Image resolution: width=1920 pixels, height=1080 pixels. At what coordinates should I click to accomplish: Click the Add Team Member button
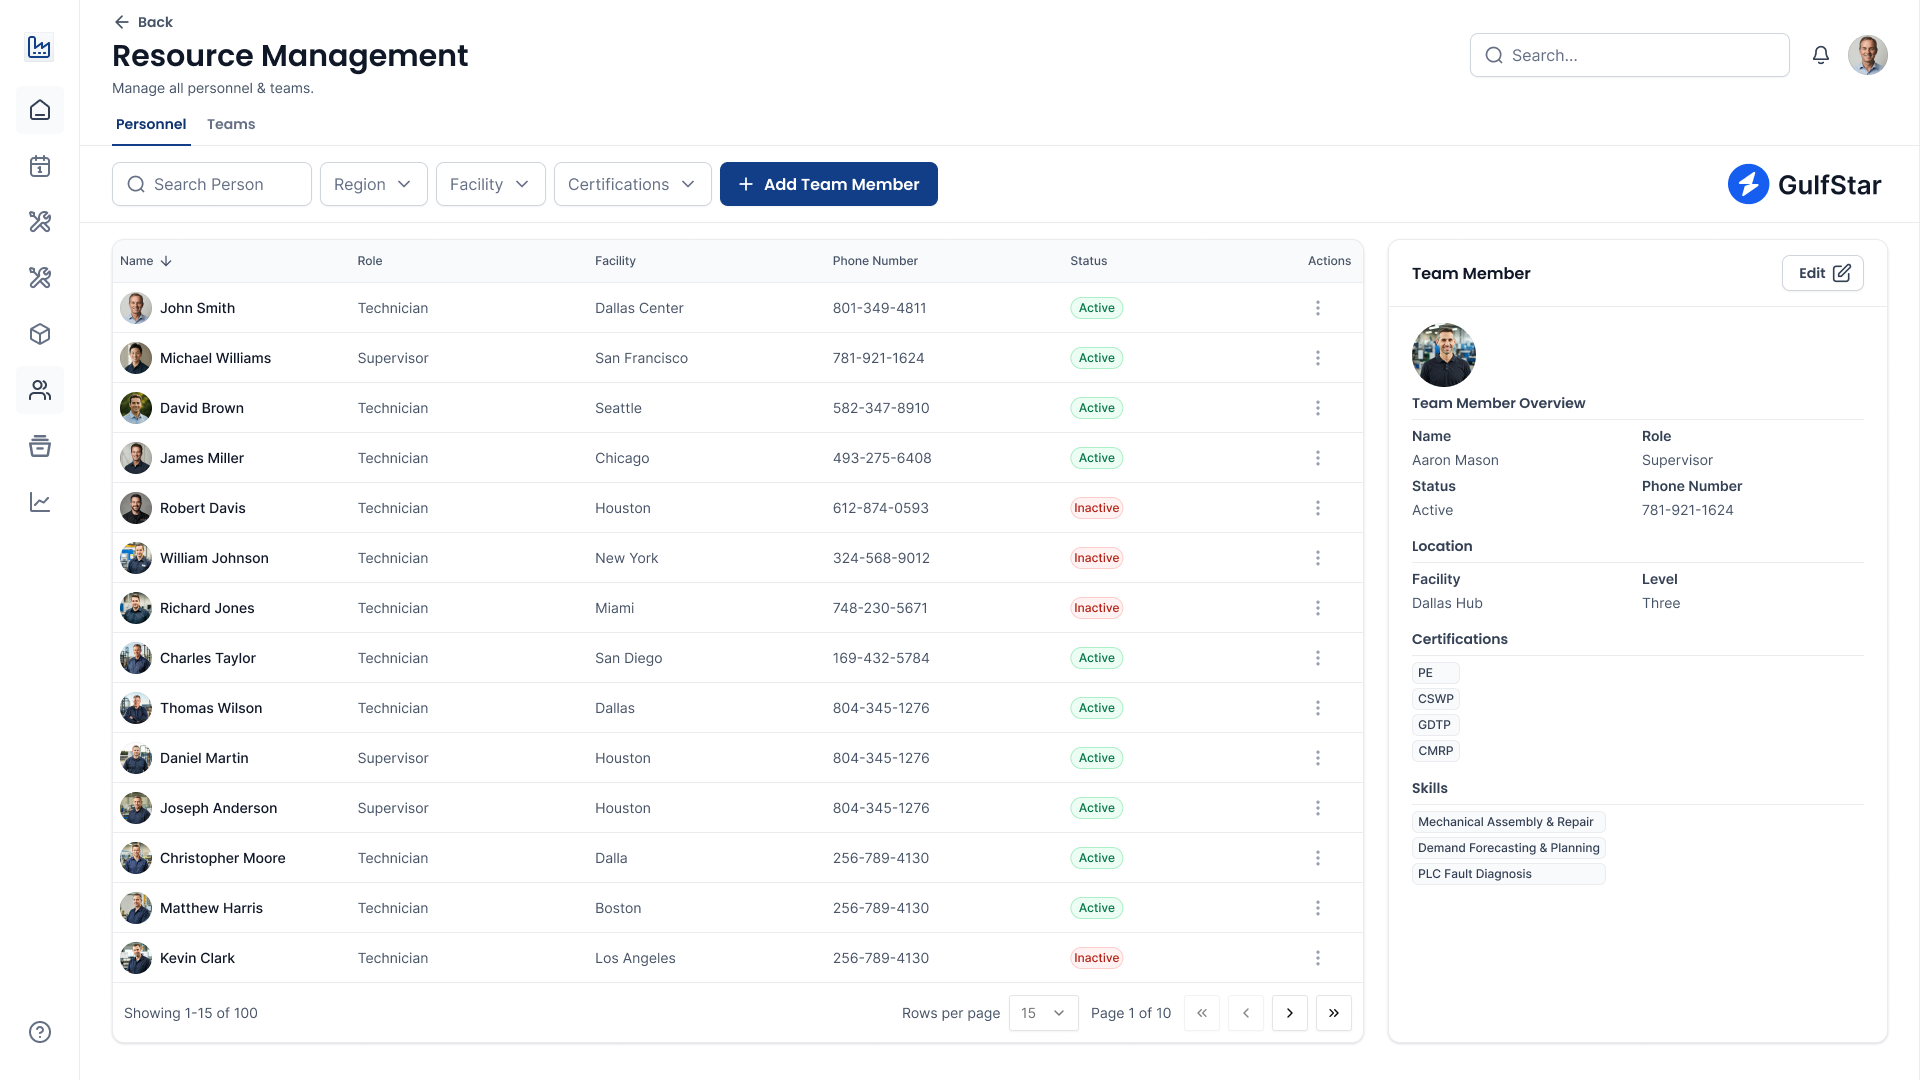[828, 184]
